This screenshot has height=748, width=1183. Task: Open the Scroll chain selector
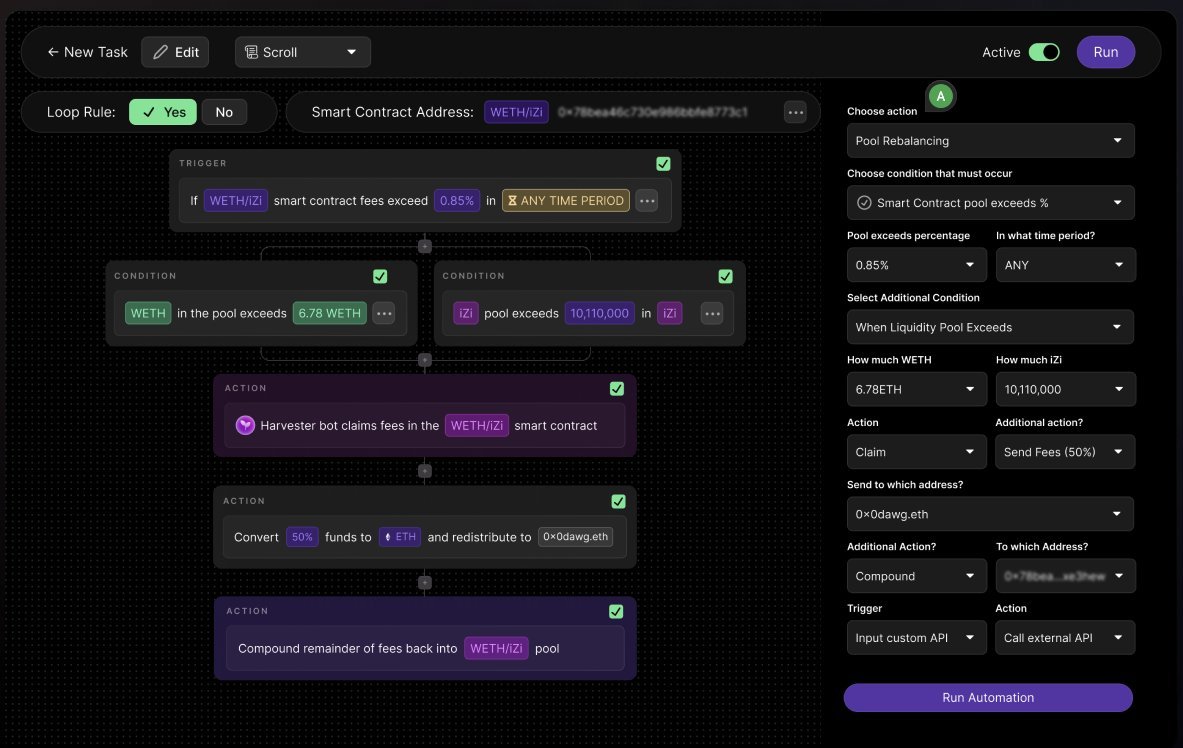point(302,51)
